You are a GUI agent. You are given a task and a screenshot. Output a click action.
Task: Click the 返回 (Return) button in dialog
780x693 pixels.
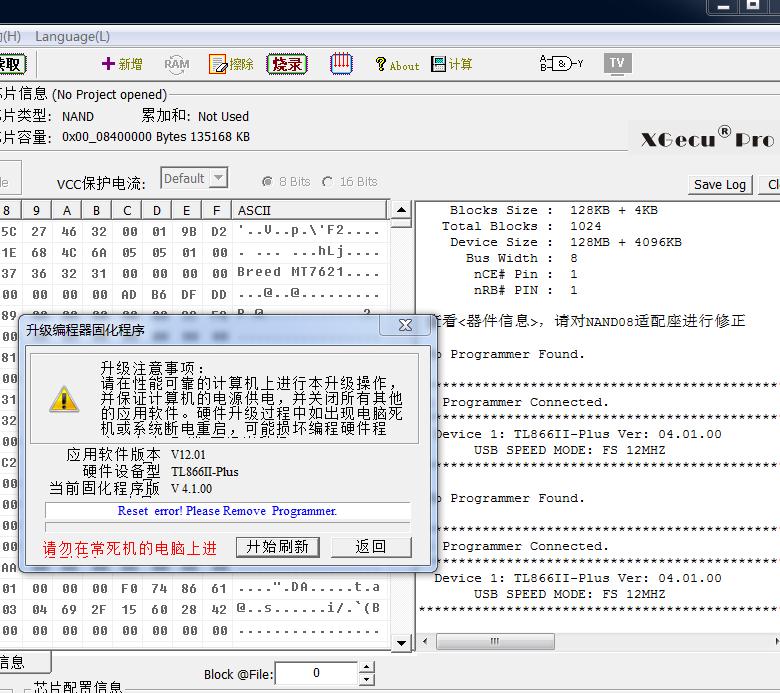(x=370, y=546)
